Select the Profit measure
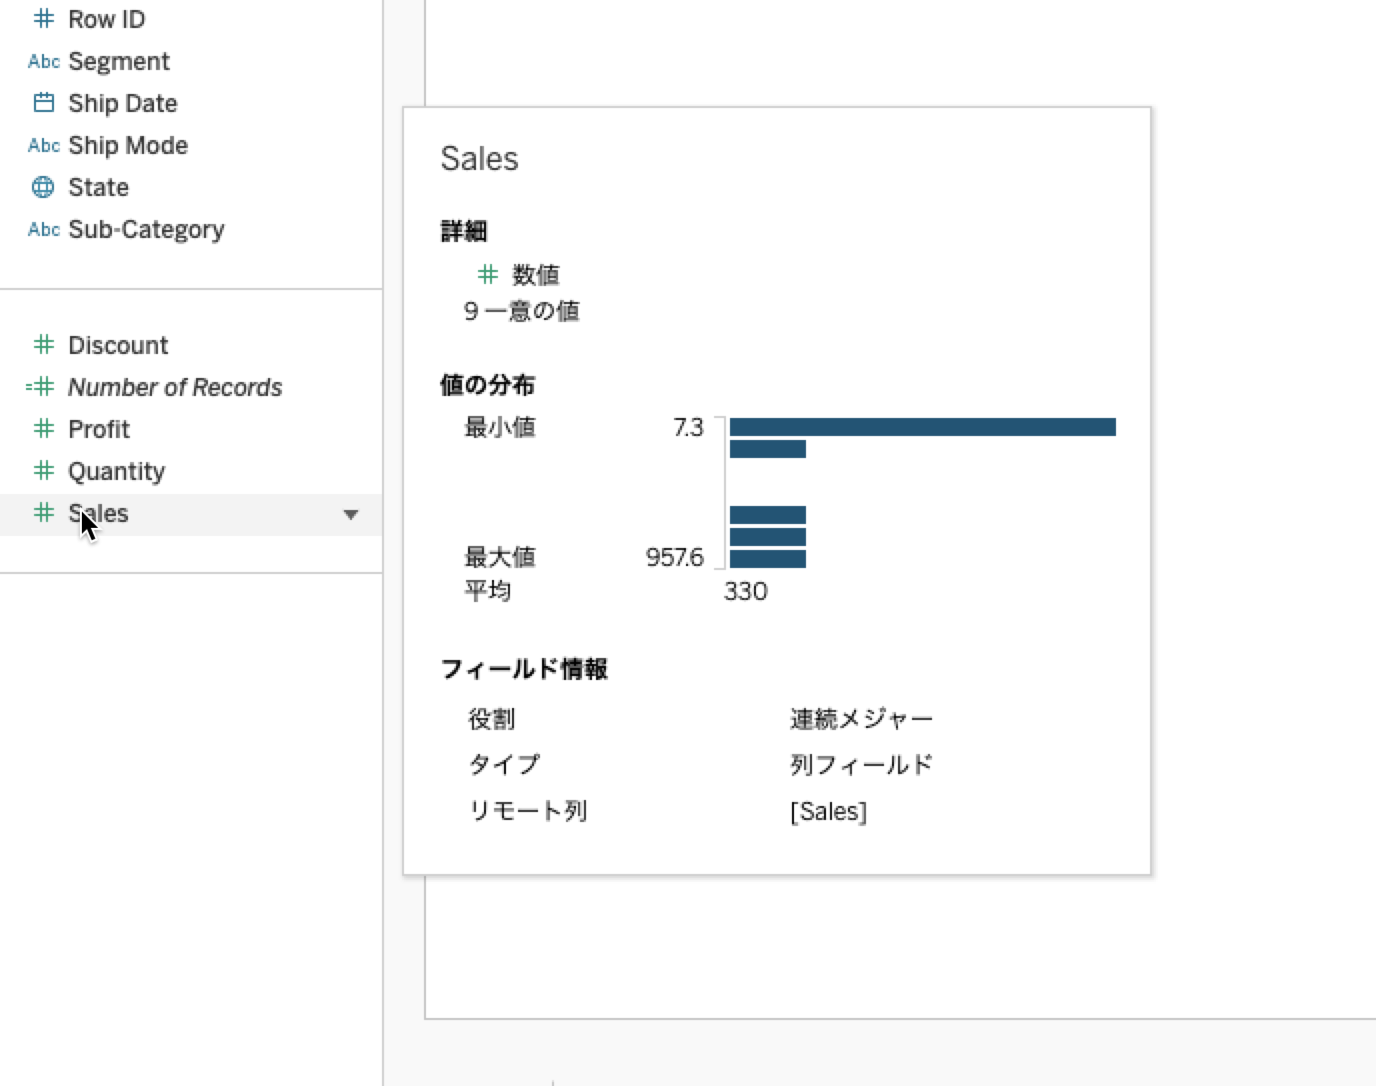Screen dimensions: 1376x1086 pos(98,429)
